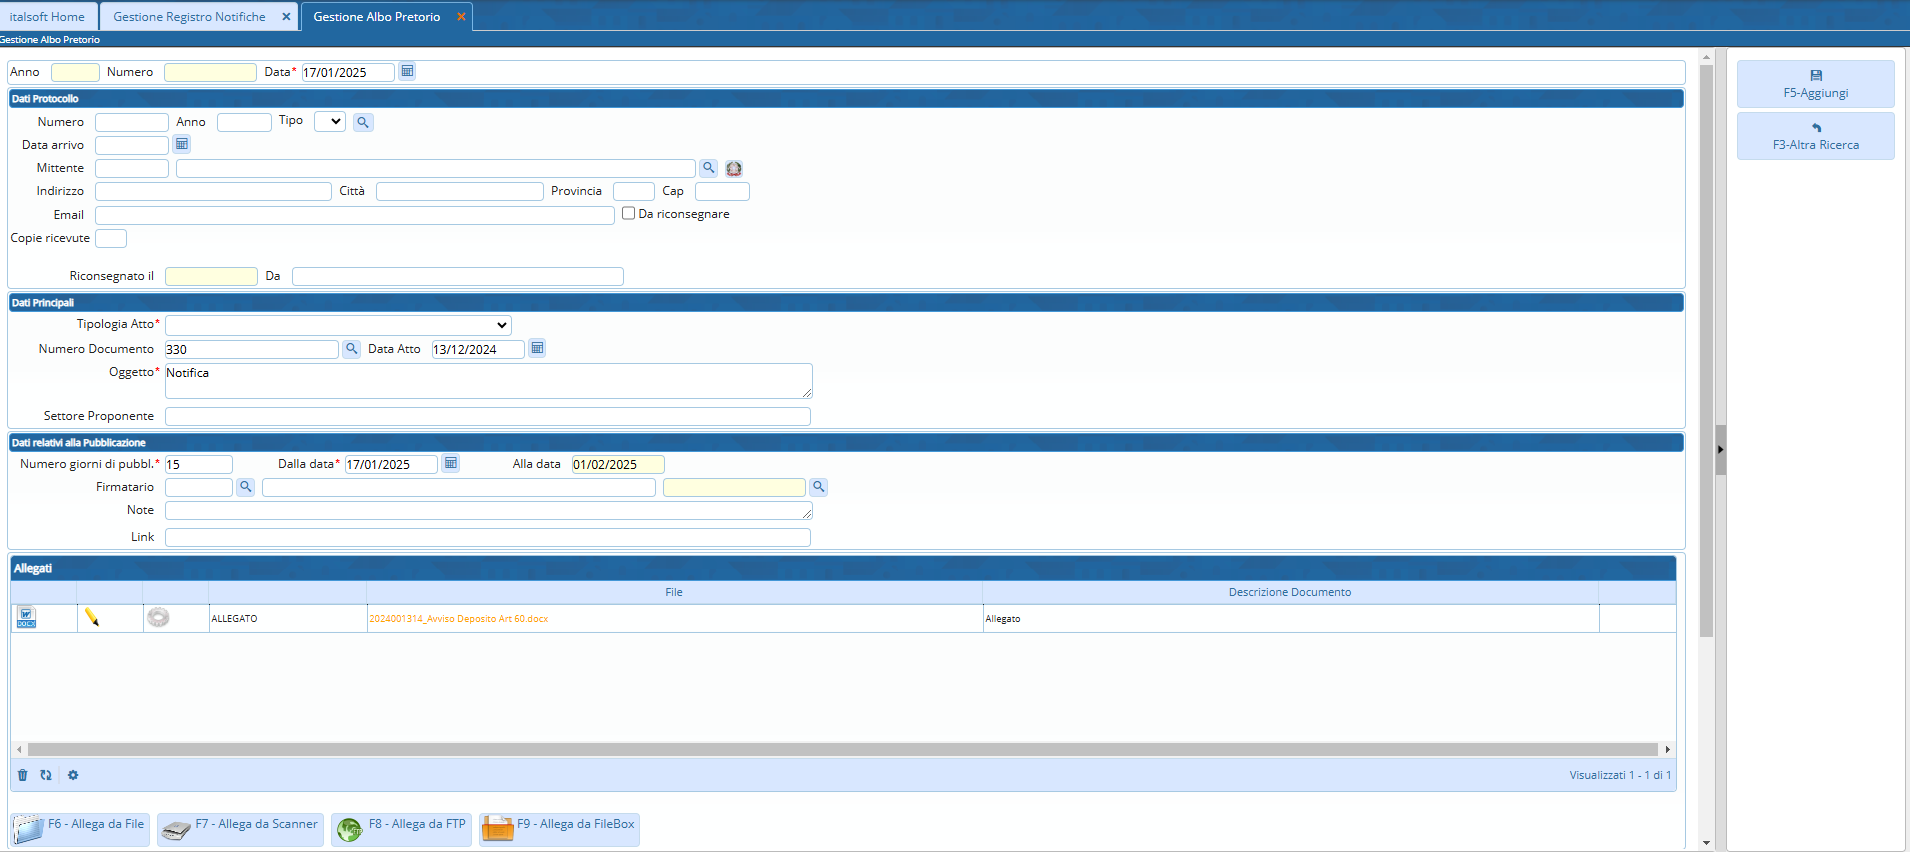
Task: Click F6 - Allega da File
Action: click(x=80, y=829)
